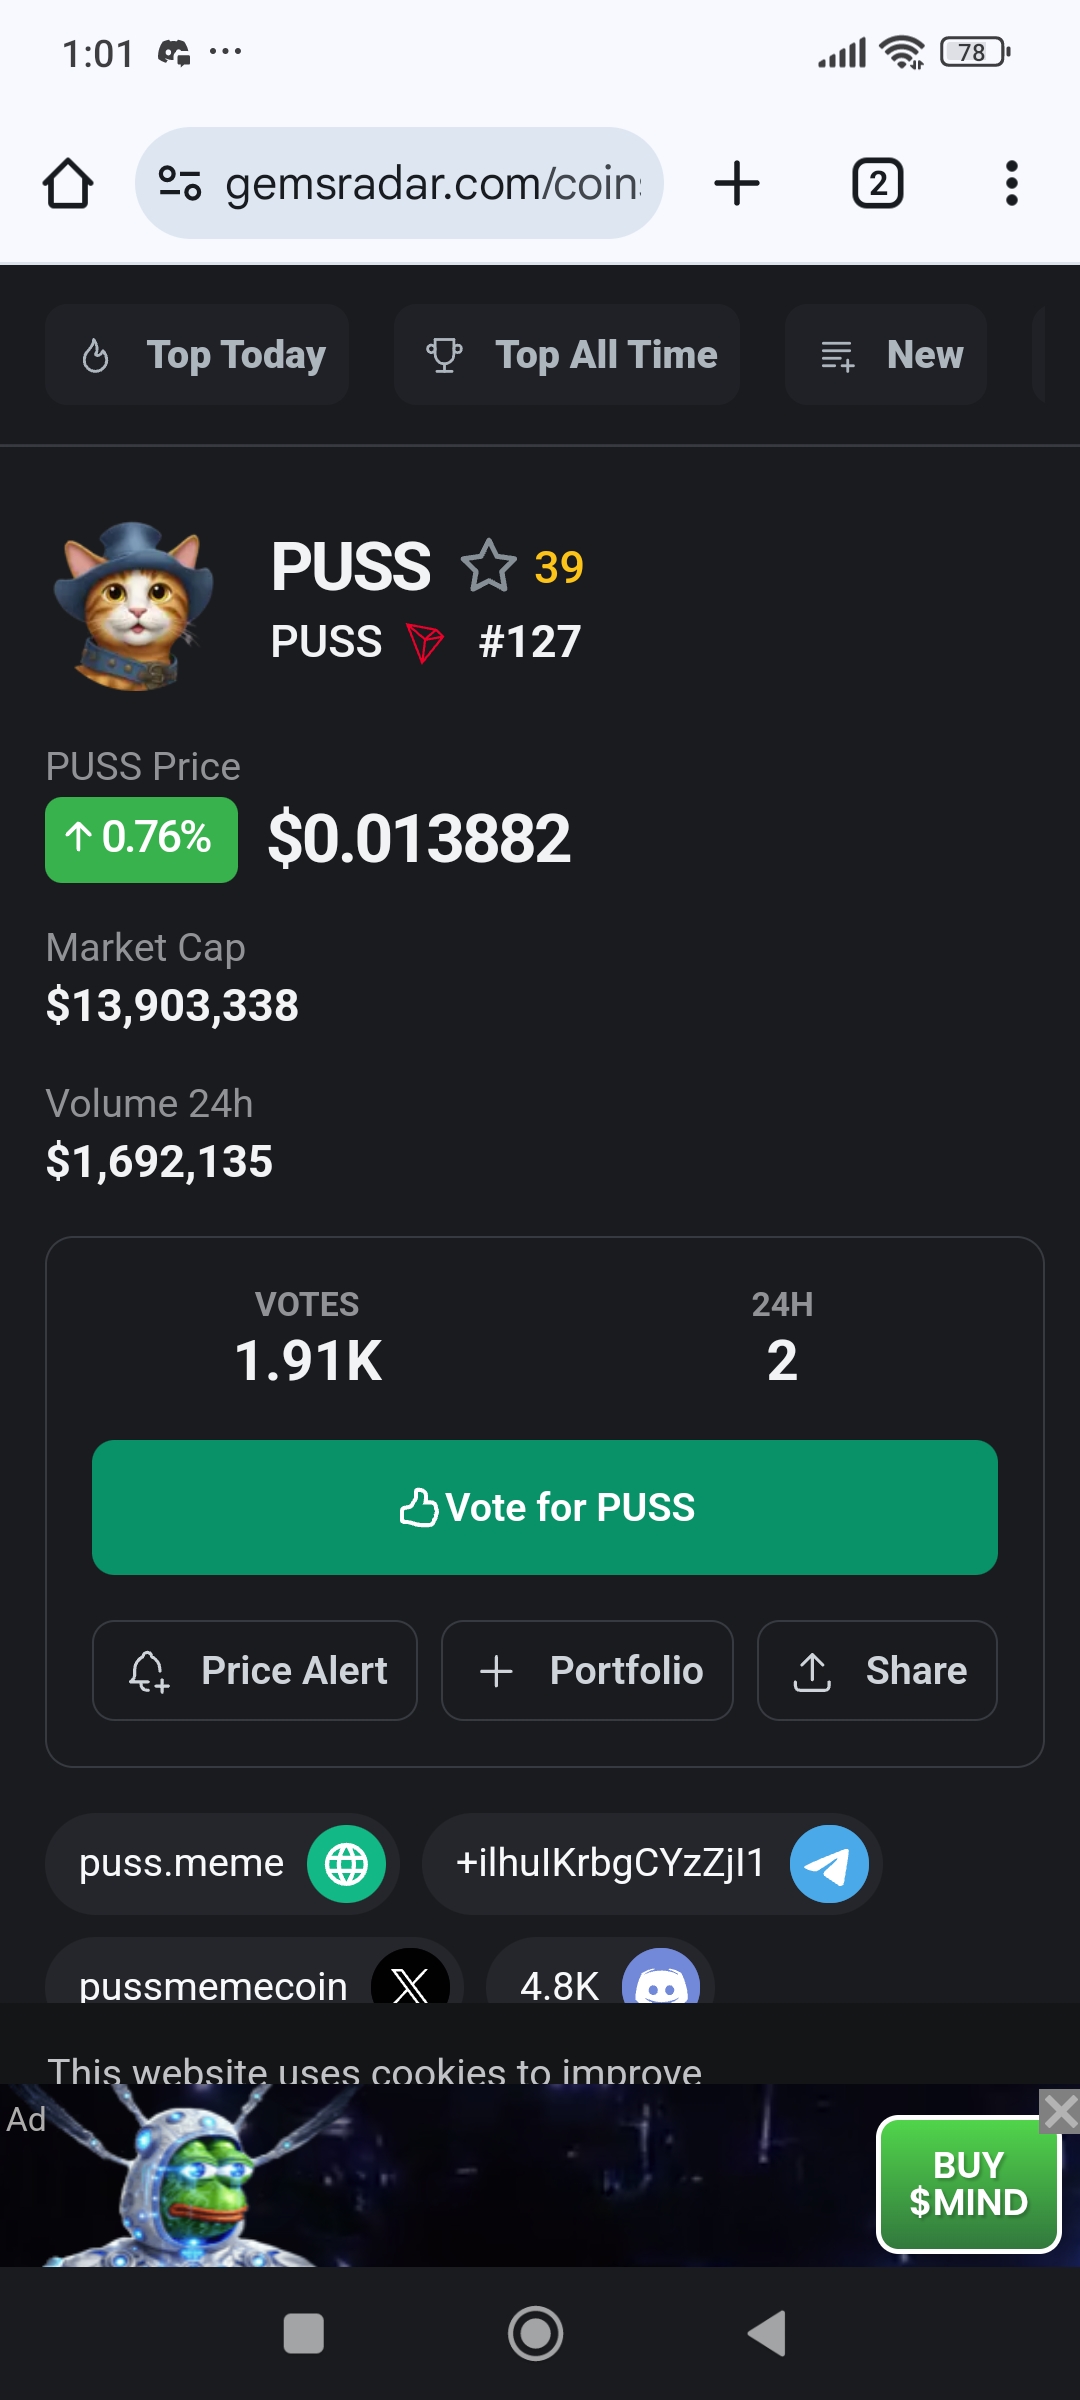The height and width of the screenshot is (2400, 1080).
Task: Open the Top Today tab
Action: pos(197,354)
